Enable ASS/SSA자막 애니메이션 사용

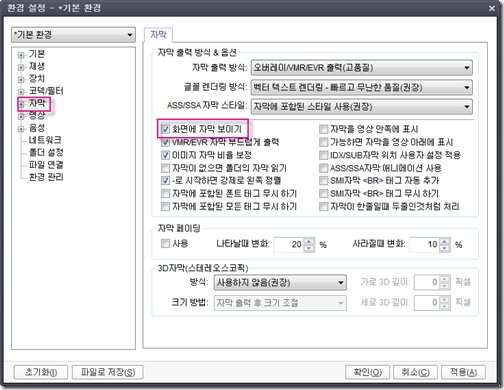click(323, 168)
